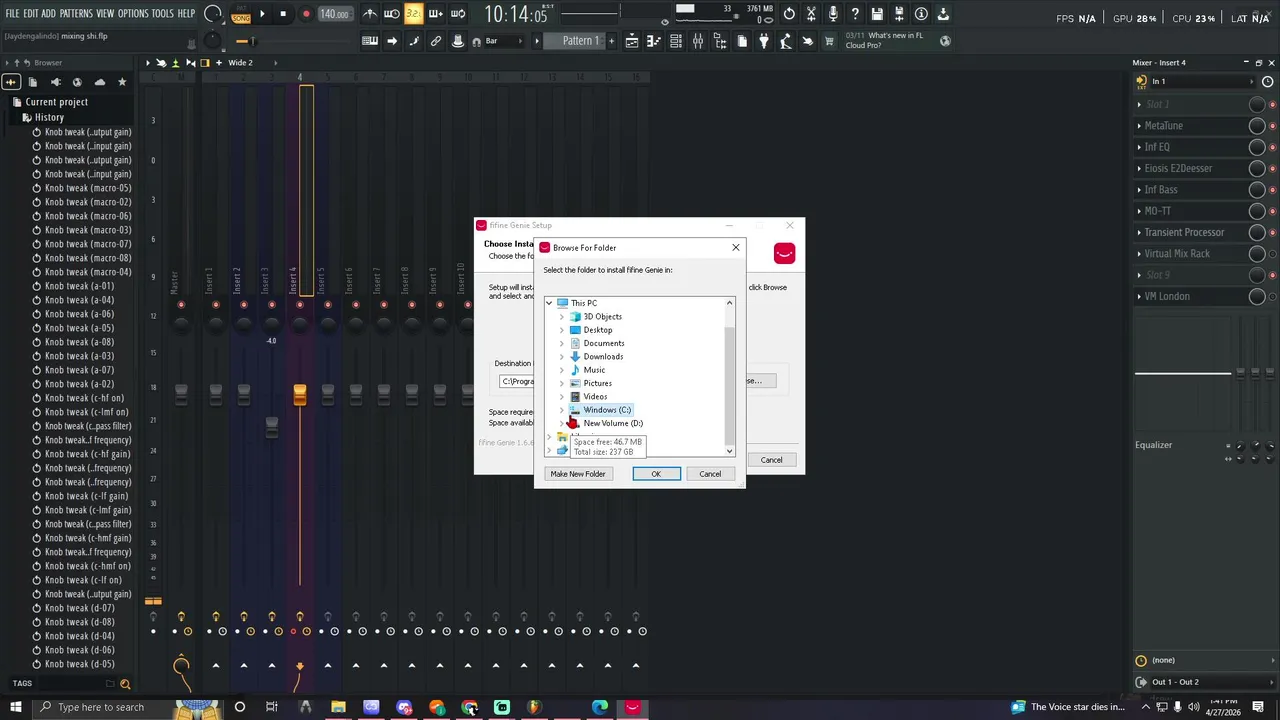This screenshot has width=1280, height=720.
Task: Click Cancel in the fifine Genie Setup window
Action: point(771,460)
